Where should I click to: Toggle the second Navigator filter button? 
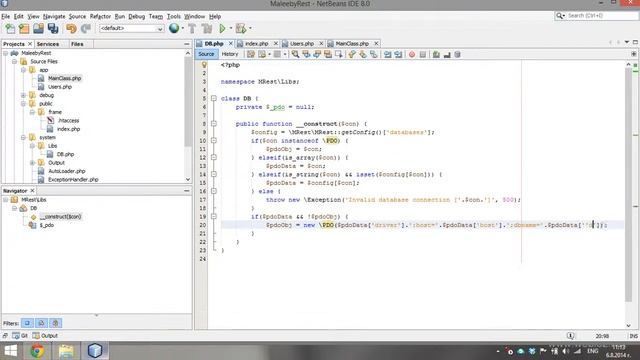tap(41, 323)
